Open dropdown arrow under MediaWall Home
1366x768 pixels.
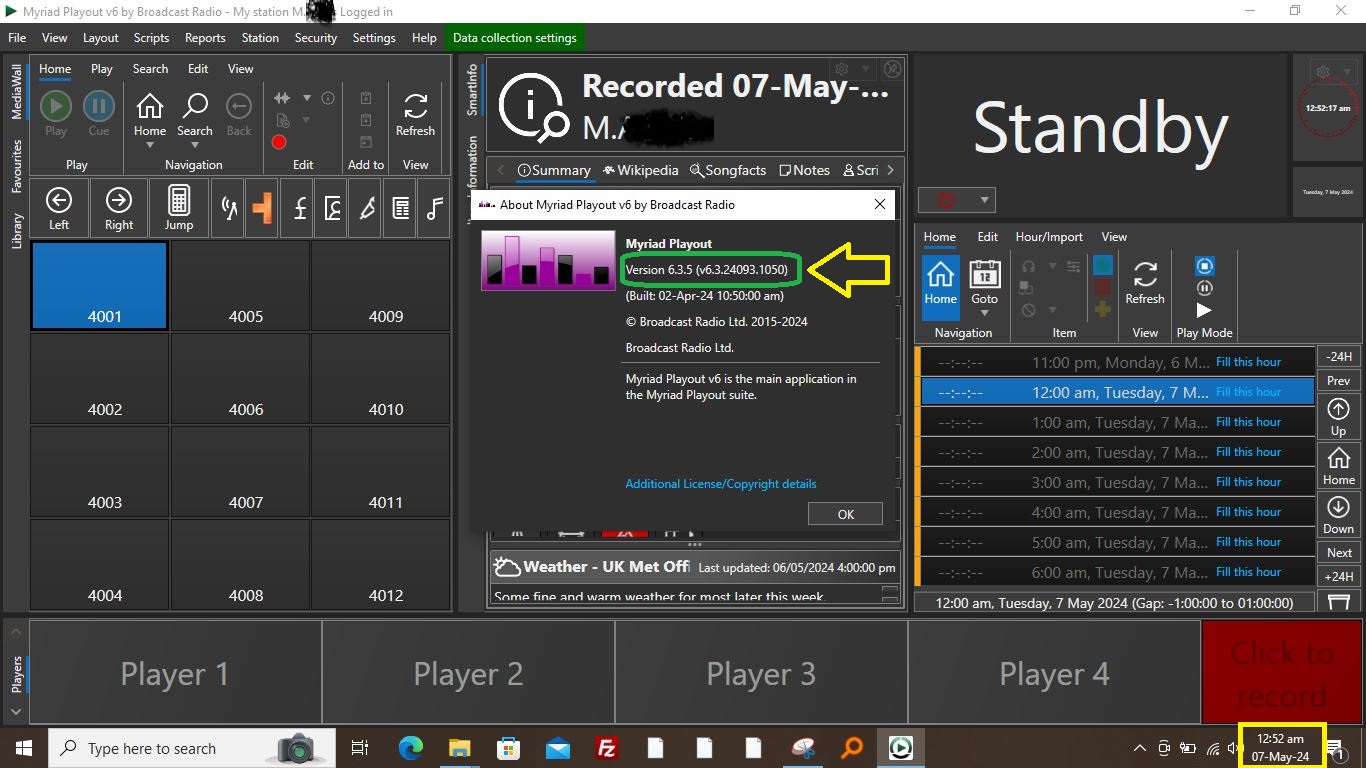[x=150, y=145]
